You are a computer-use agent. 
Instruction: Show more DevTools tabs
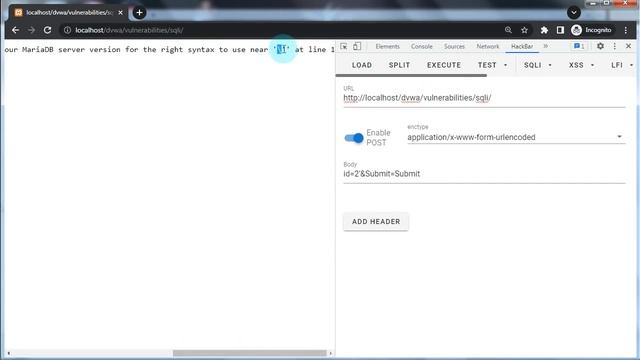coord(546,46)
